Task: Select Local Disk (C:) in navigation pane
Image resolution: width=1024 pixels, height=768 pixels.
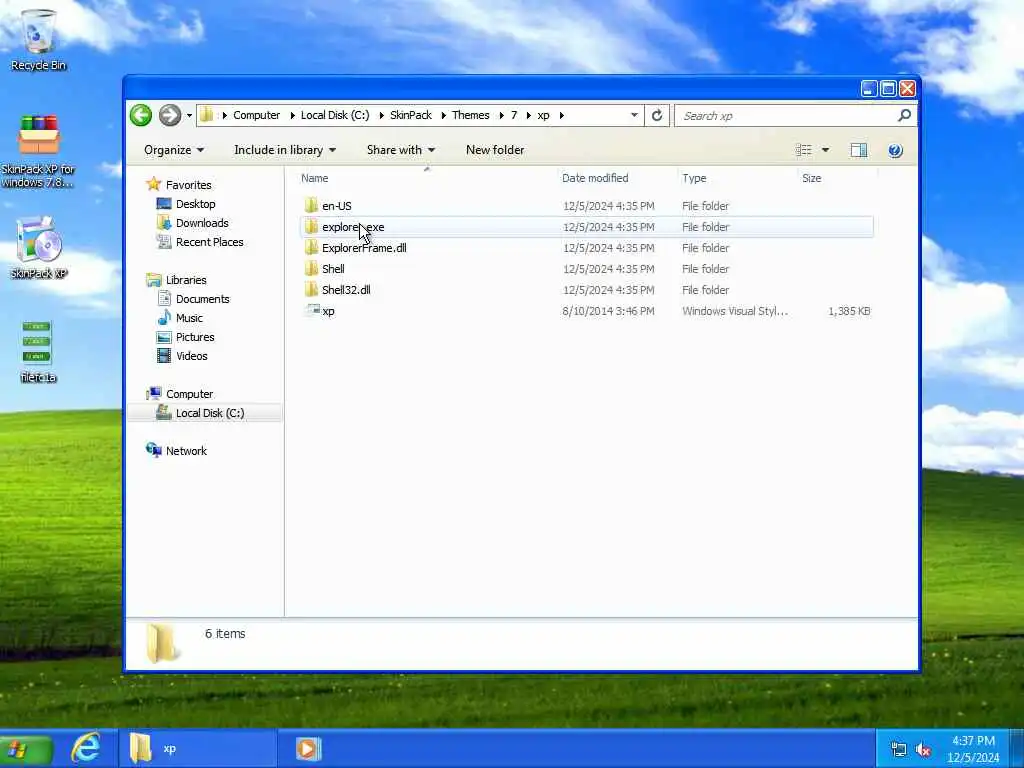Action: (x=210, y=413)
